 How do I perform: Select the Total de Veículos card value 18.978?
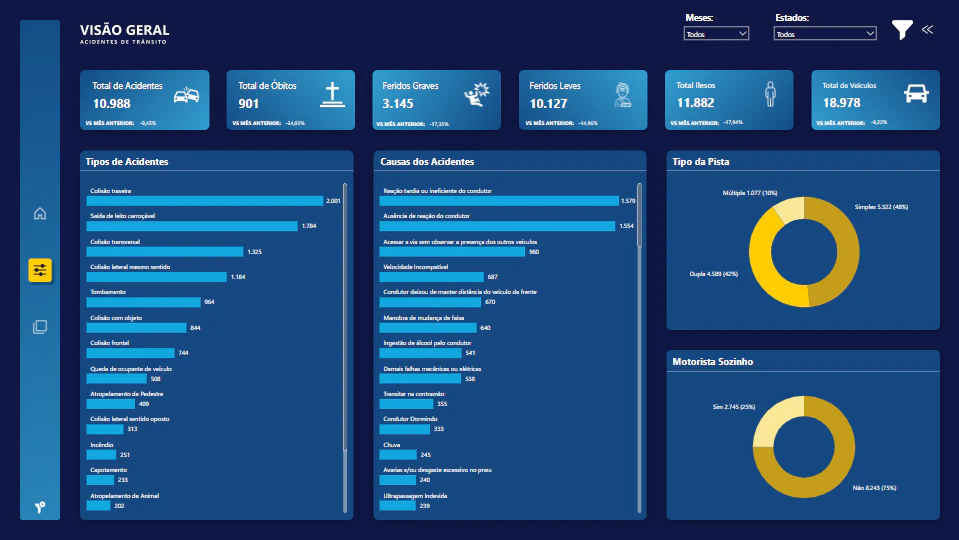pyautogui.click(x=842, y=103)
